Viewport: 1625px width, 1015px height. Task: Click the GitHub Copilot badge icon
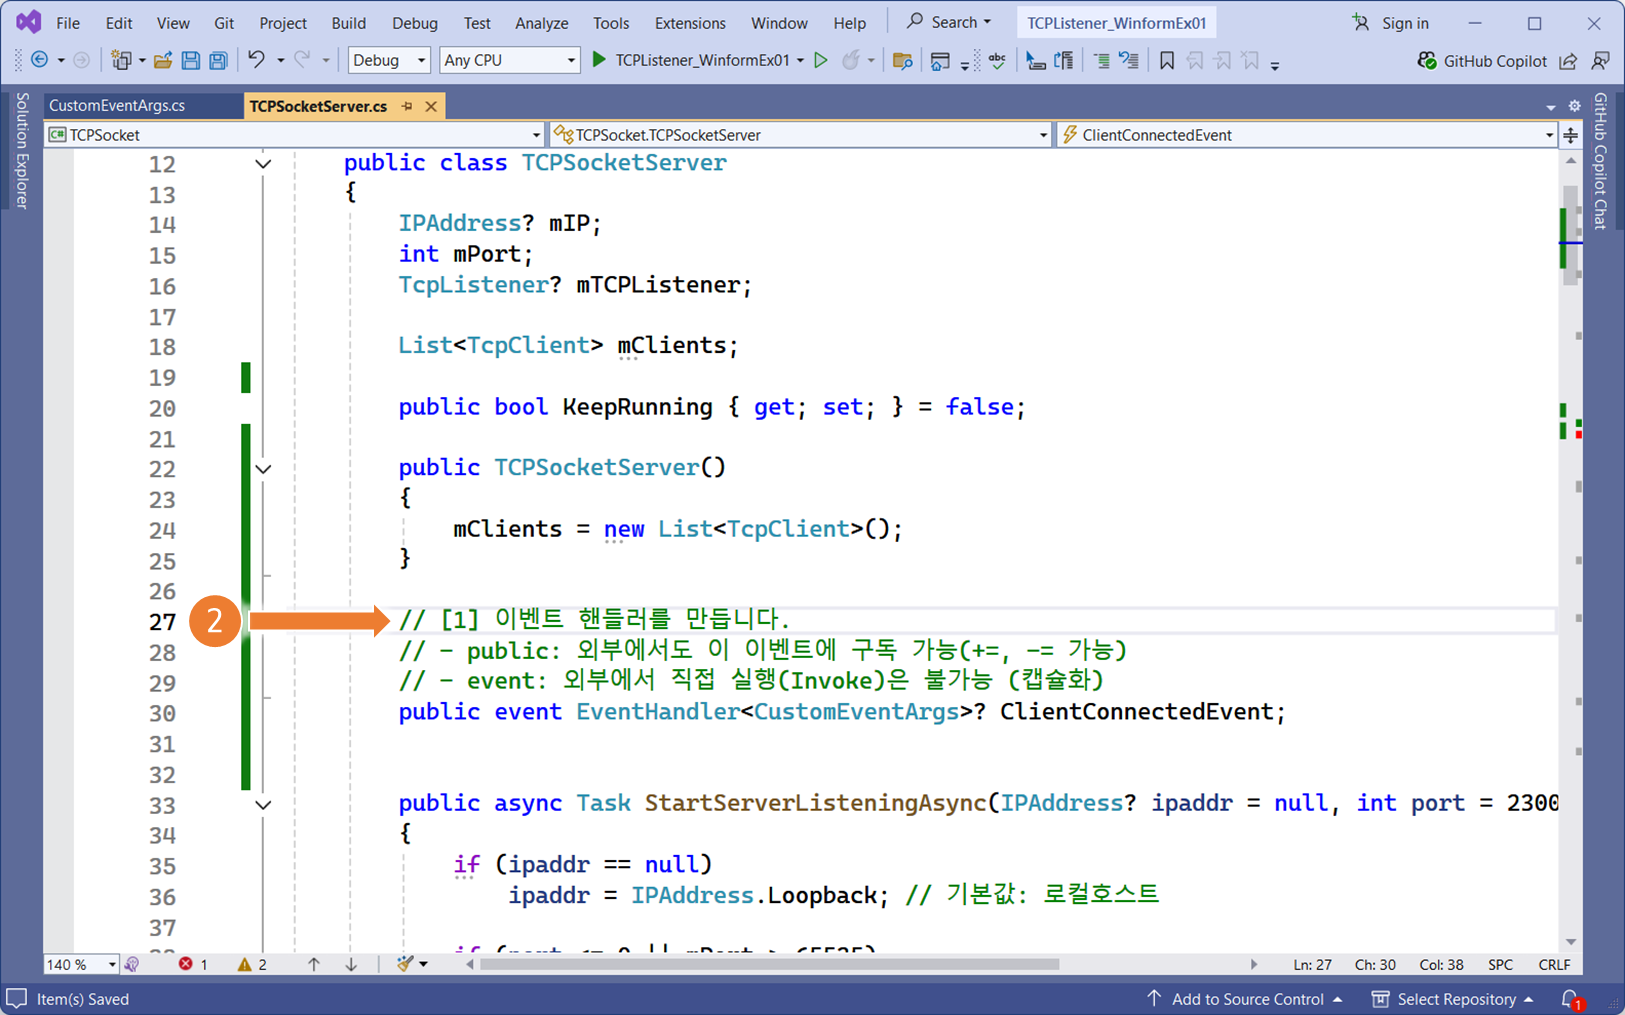(1427, 61)
